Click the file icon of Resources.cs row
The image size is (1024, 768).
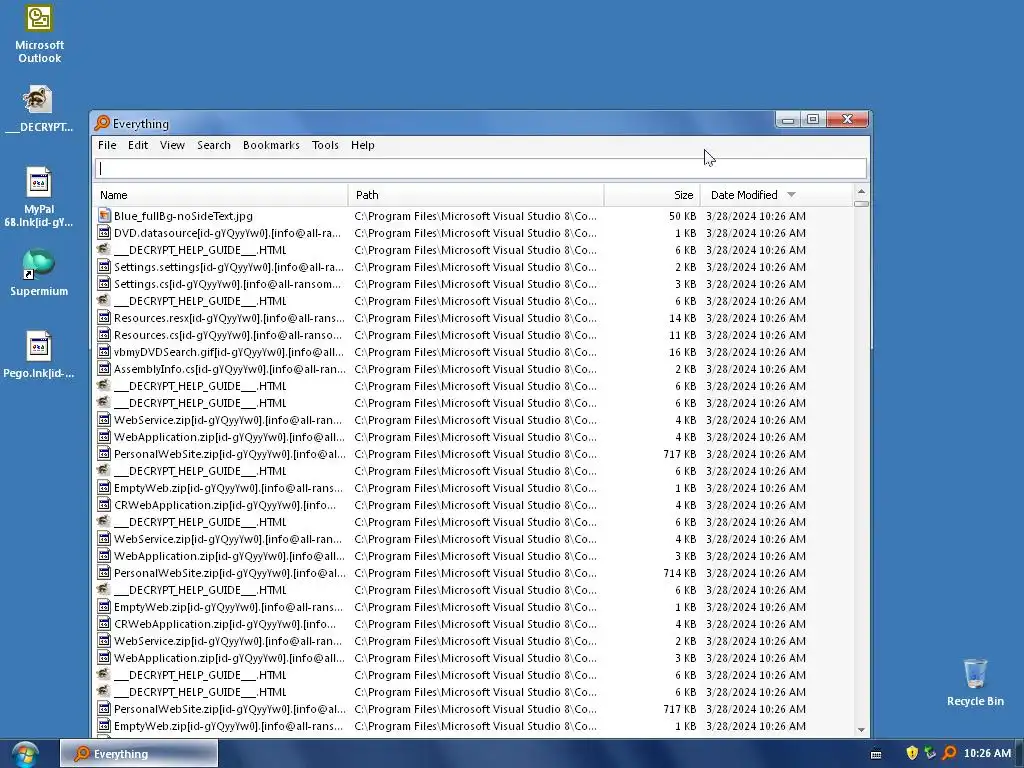pyautogui.click(x=104, y=334)
